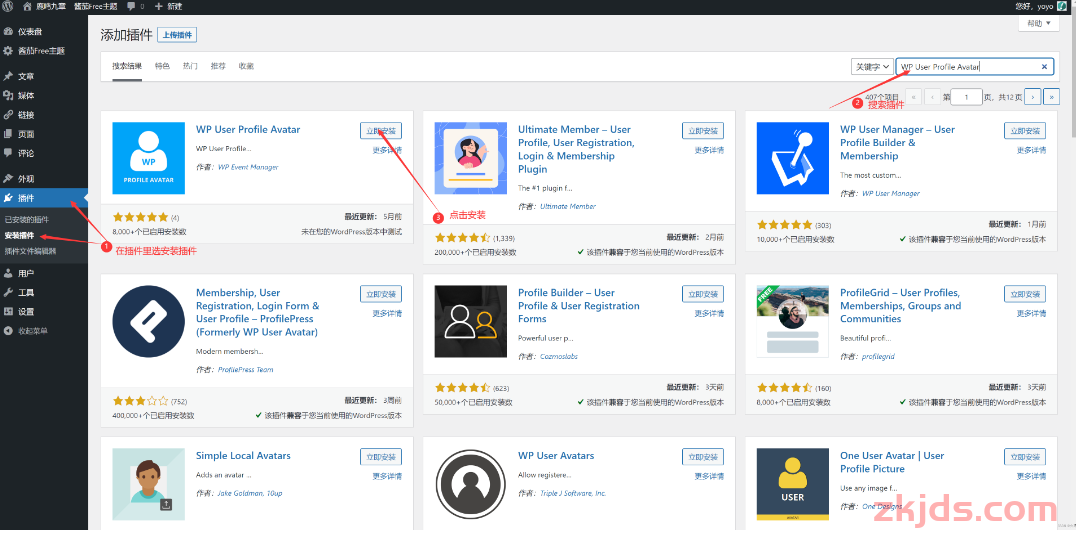This screenshot has height=541, width=1076.
Task: Install Simple Local Avatars with 立即安装
Action: [381, 457]
